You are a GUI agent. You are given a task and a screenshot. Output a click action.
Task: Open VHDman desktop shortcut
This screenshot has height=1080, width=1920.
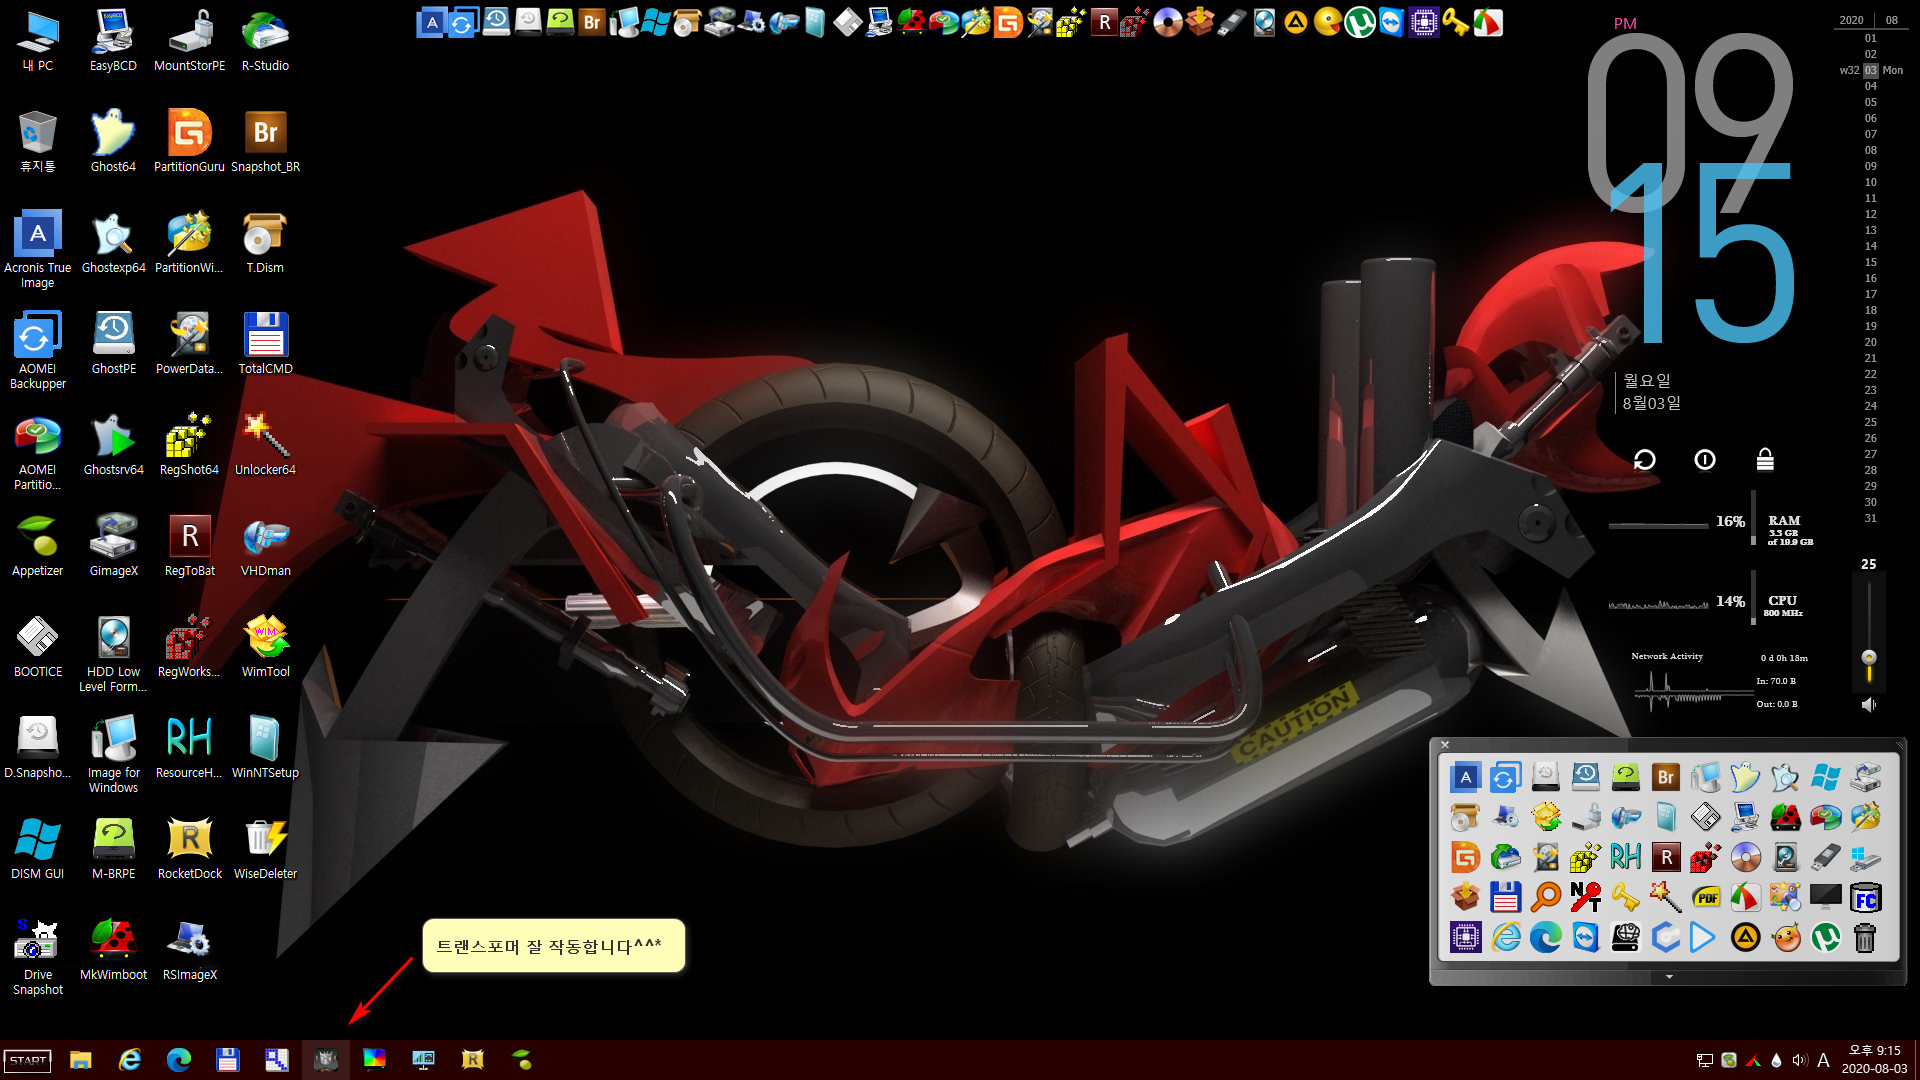point(265,546)
